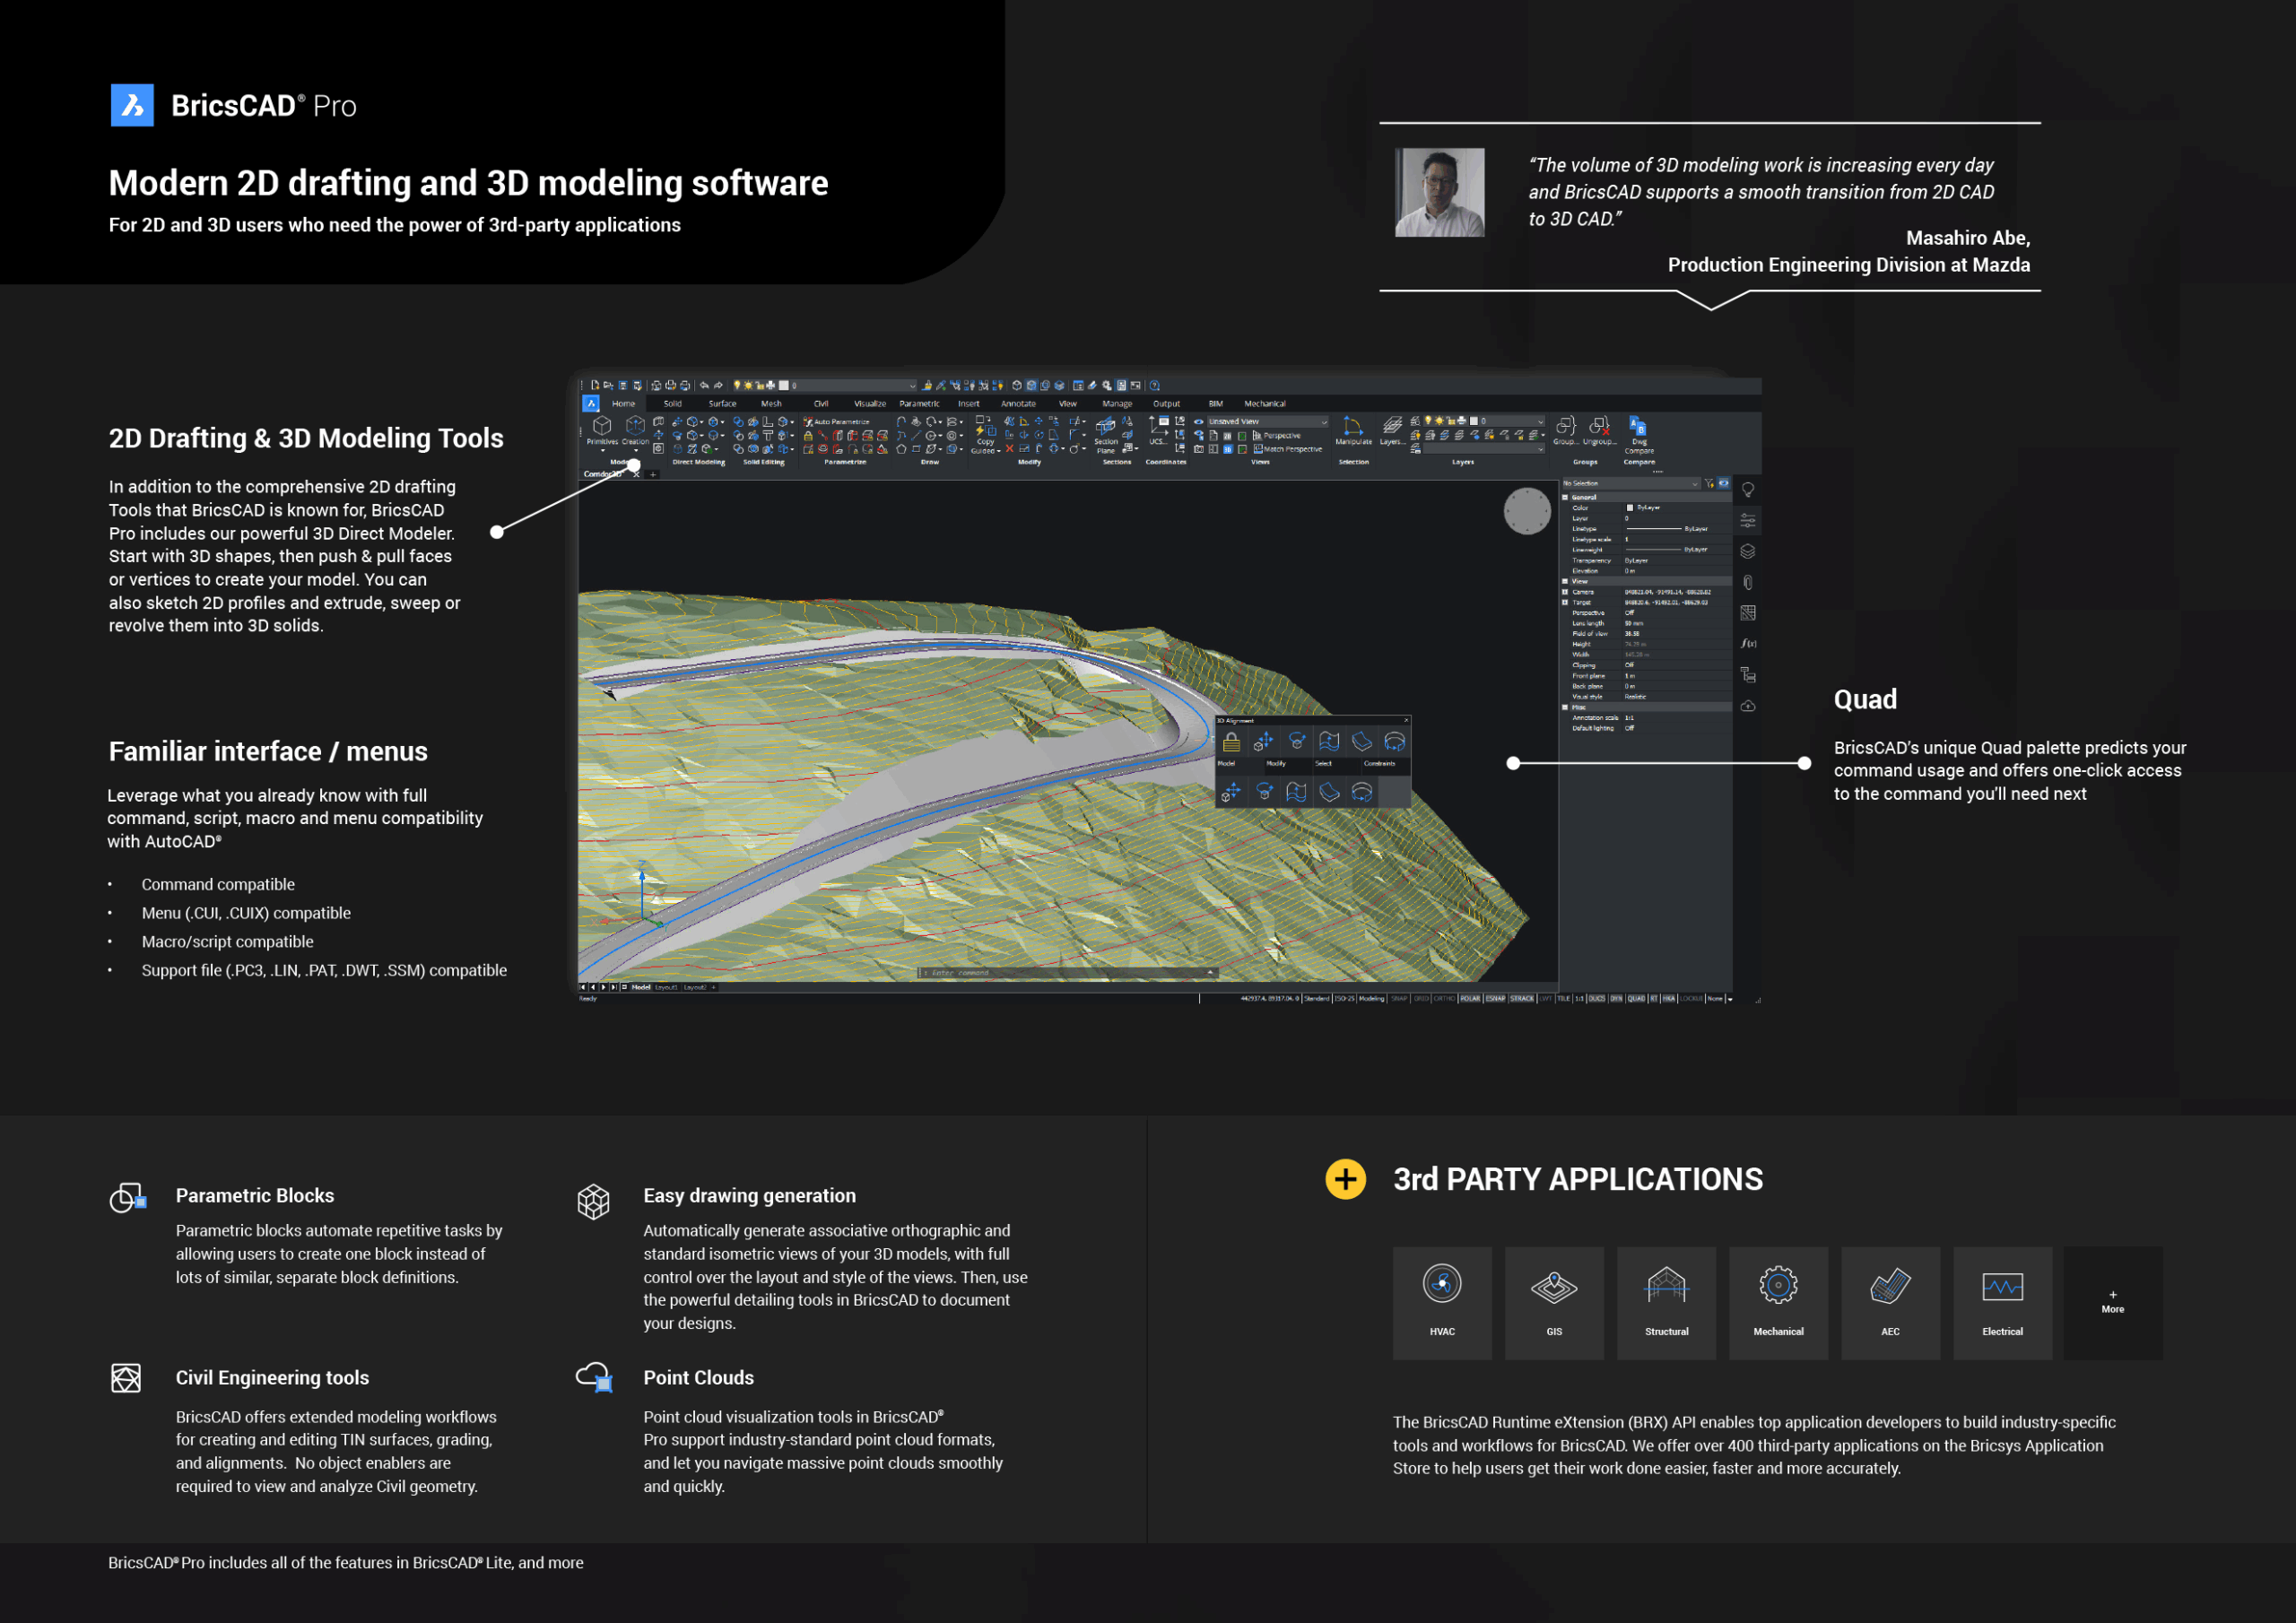Collapse the Misc properties section

(1565, 707)
